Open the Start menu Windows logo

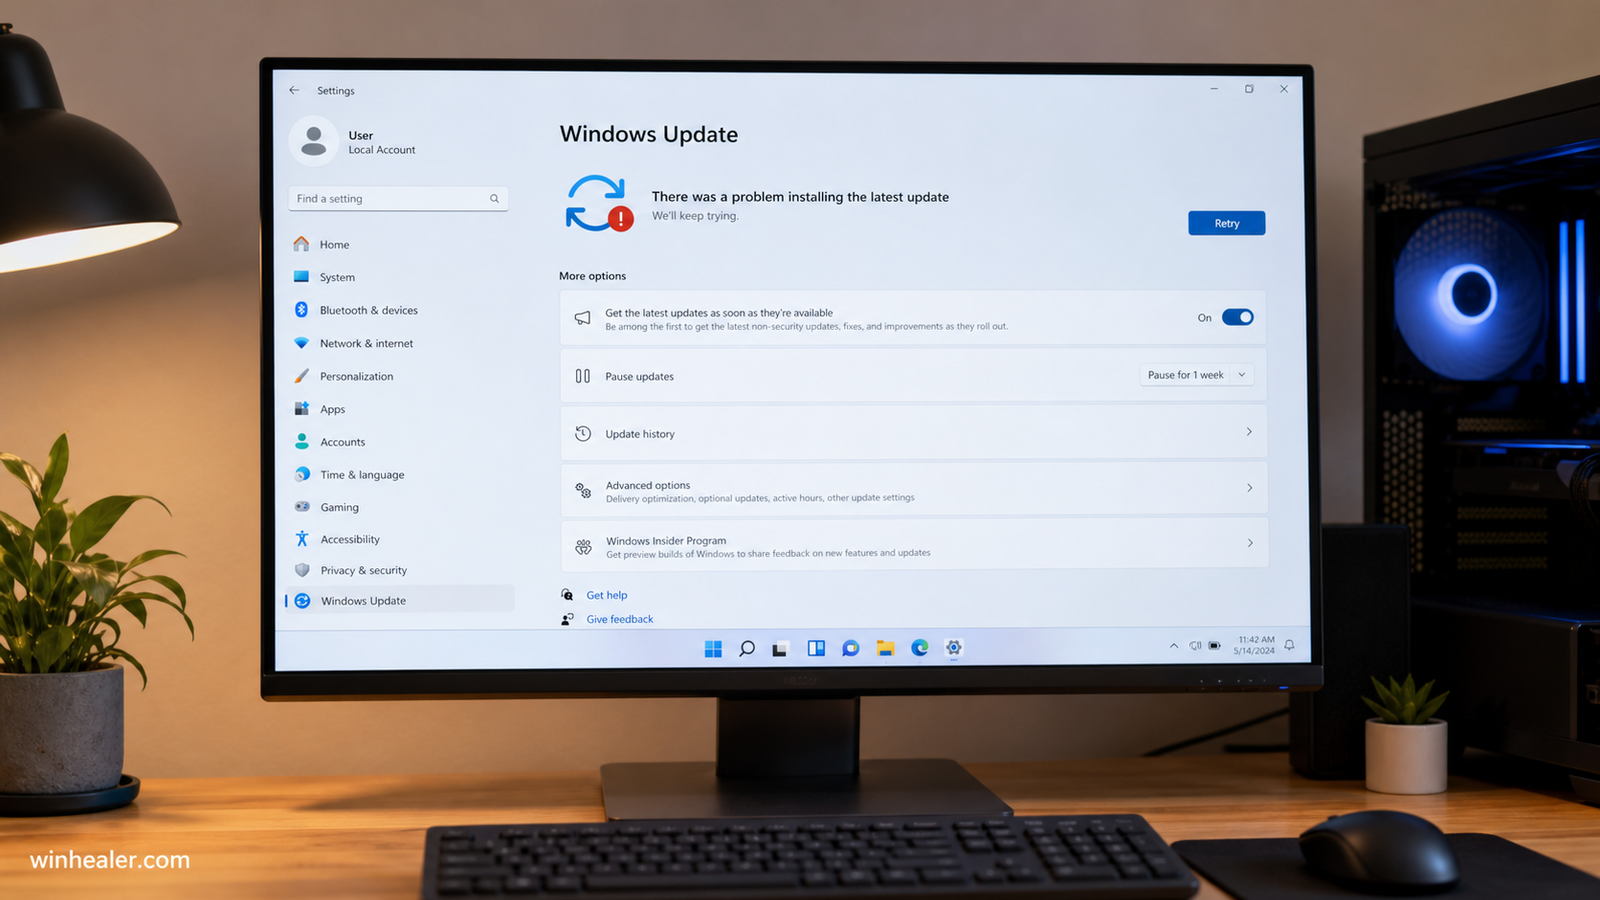pyautogui.click(x=713, y=649)
